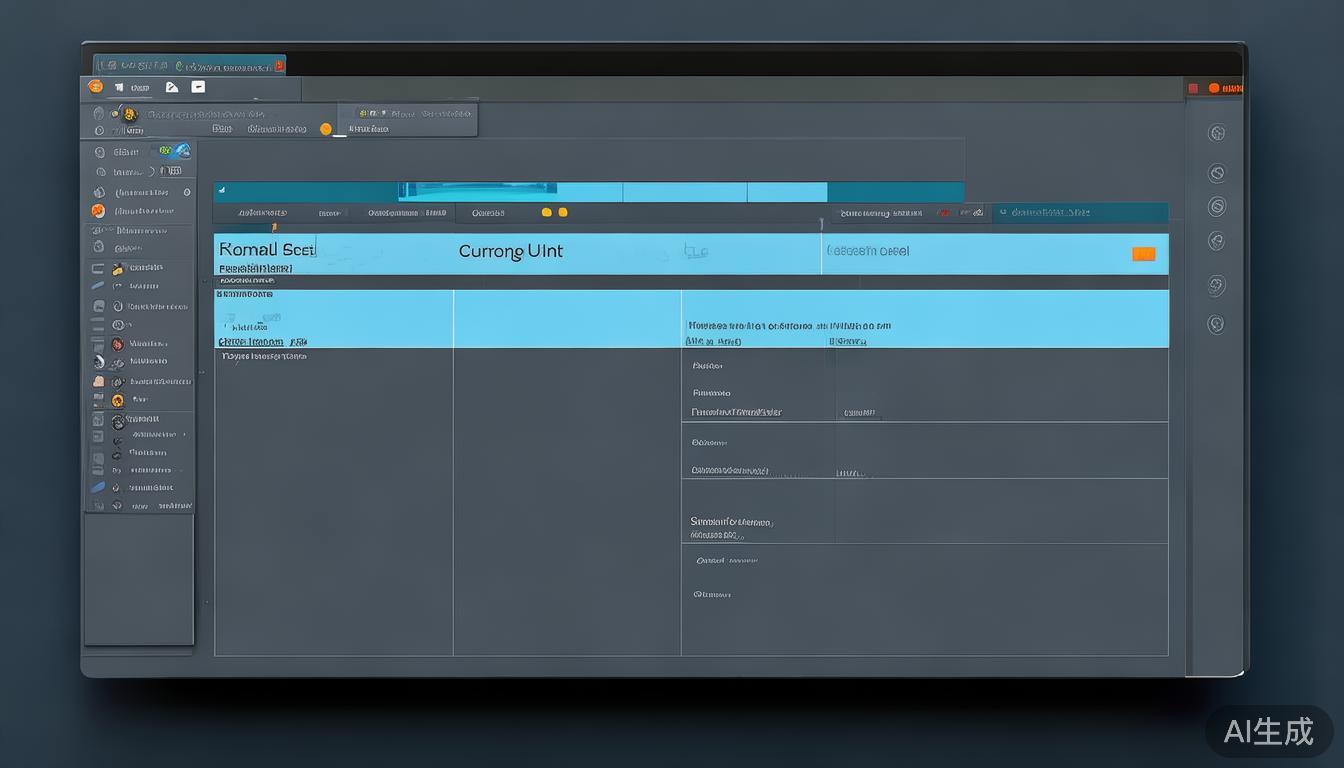Open the teal dropdown field above the orange button
This screenshot has width=1344, height=768.
click(1080, 212)
